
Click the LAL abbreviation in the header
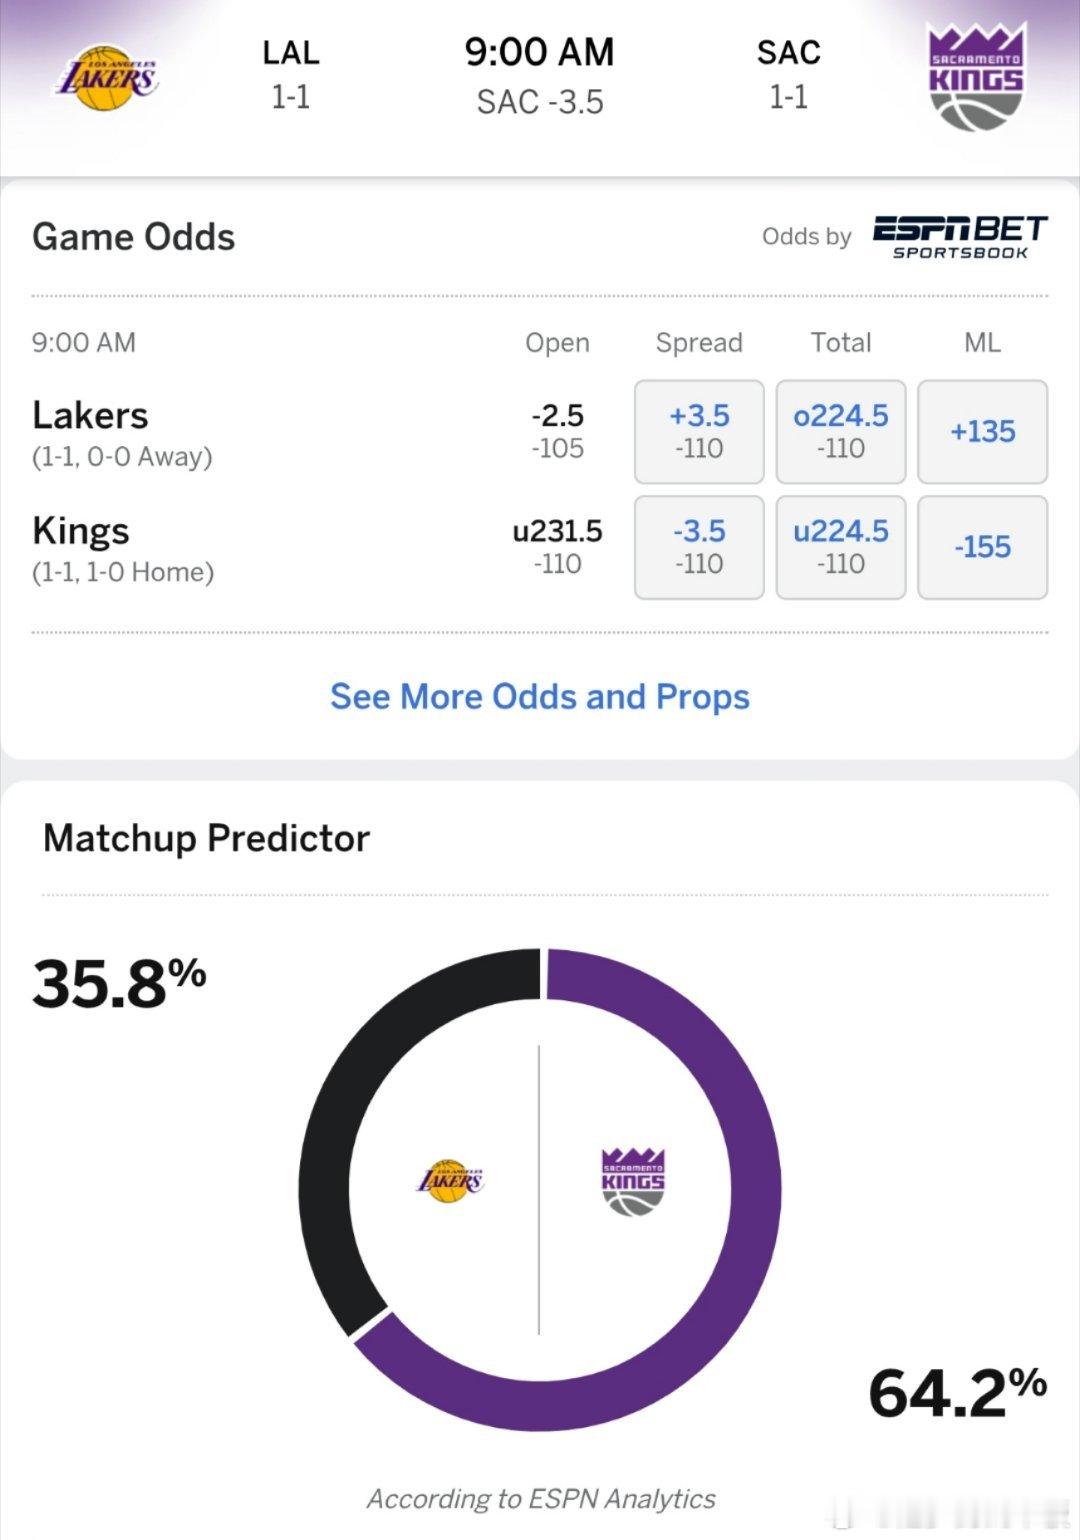(291, 52)
